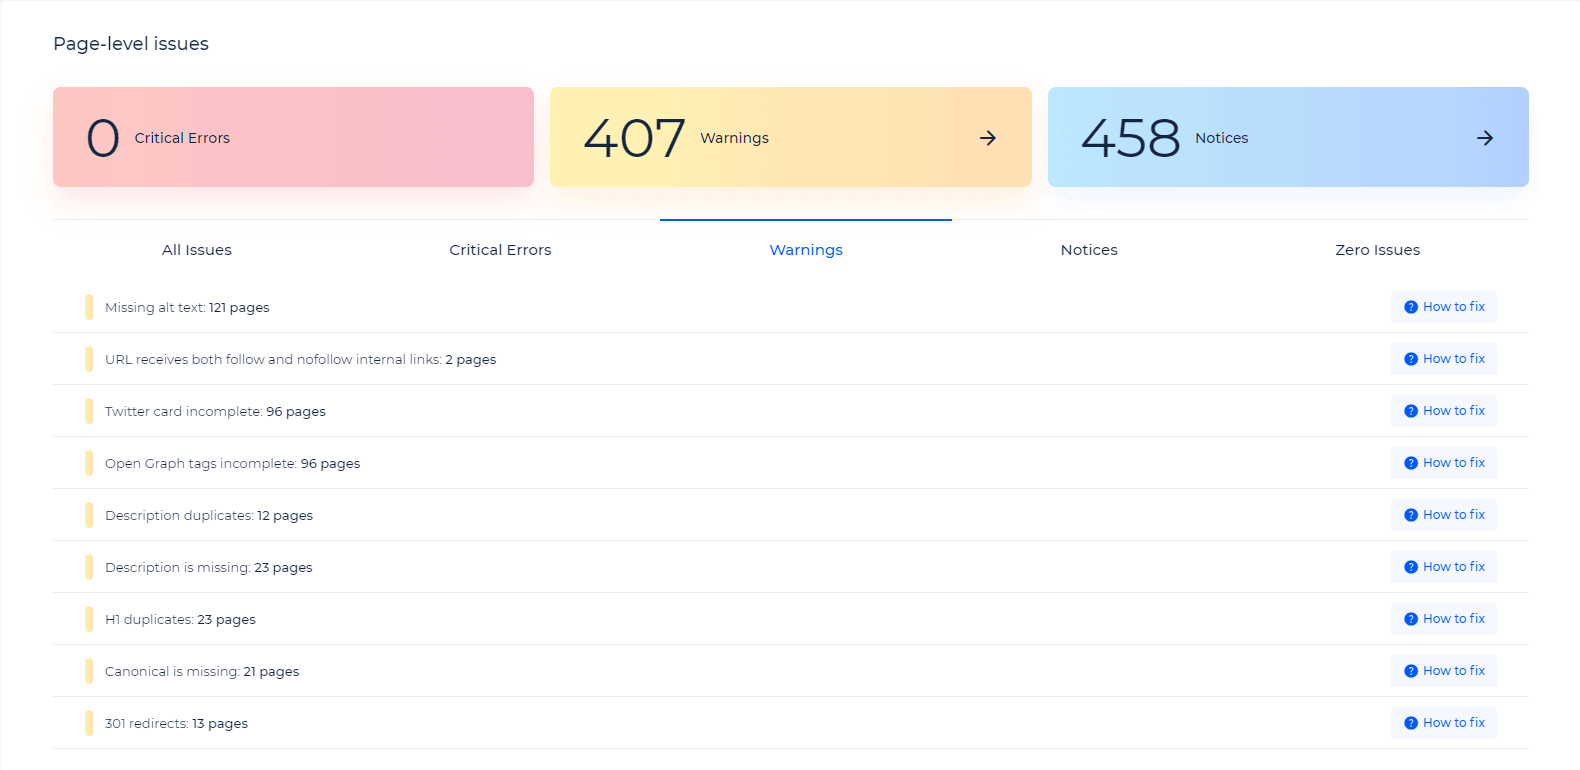This screenshot has width=1580, height=770.
Task: Click How to fix for Canonical is missing
Action: point(1443,671)
